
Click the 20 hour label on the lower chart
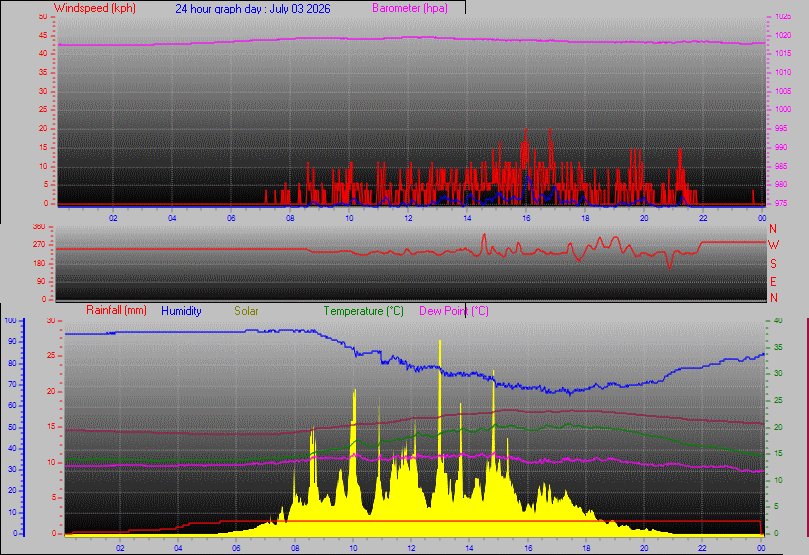click(x=644, y=548)
